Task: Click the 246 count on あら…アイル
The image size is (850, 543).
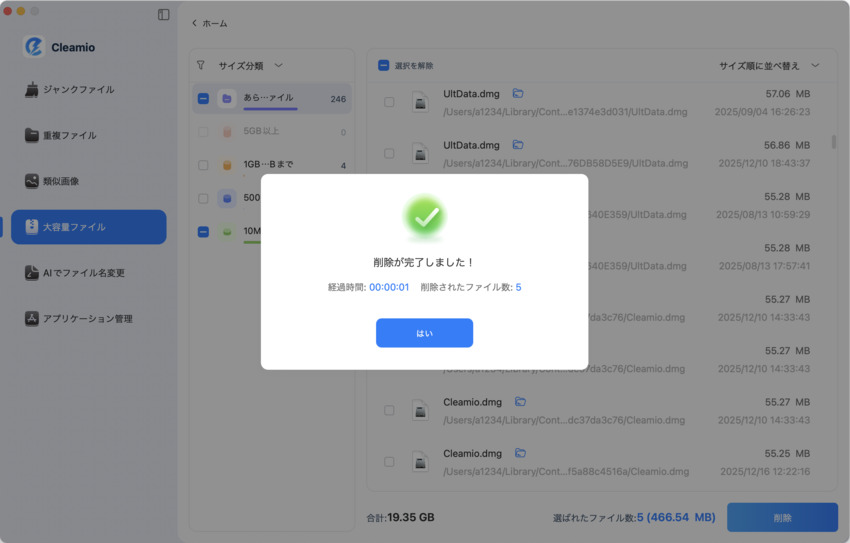Action: (x=338, y=99)
